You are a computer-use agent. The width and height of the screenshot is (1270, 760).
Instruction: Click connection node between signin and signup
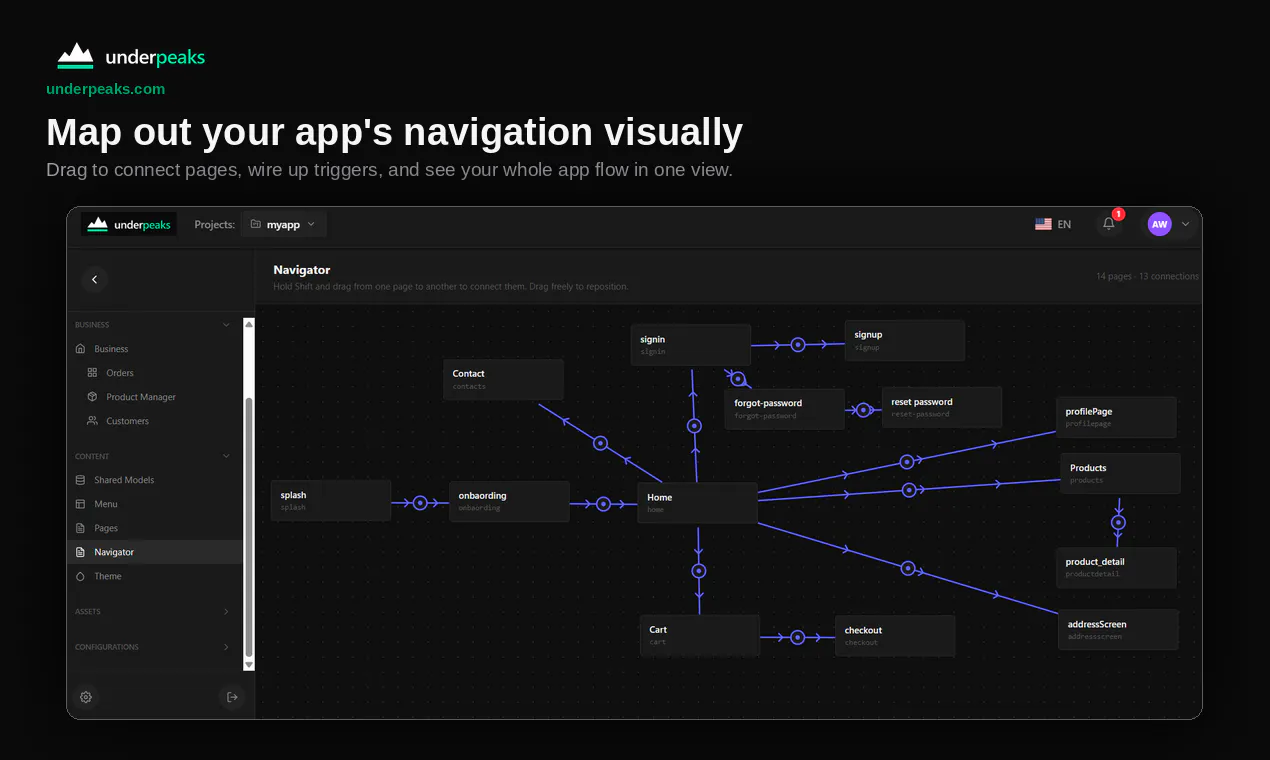[x=798, y=345]
